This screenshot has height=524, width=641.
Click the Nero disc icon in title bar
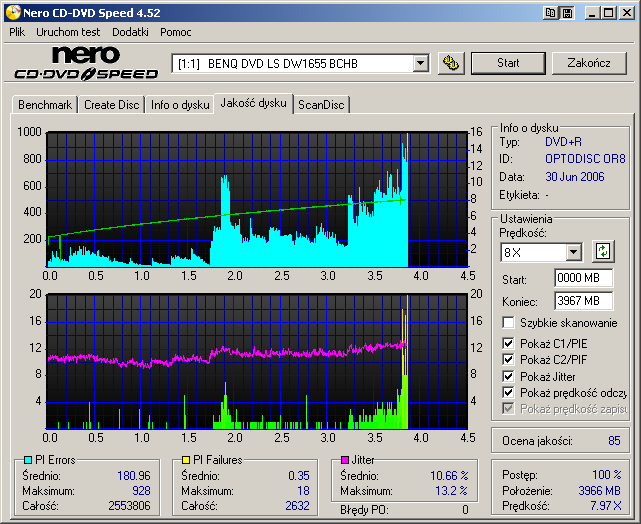[13, 13]
